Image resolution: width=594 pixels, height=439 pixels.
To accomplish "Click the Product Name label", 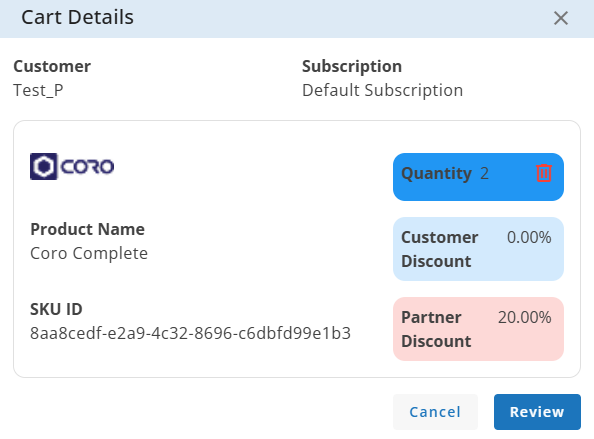I will (88, 229).
